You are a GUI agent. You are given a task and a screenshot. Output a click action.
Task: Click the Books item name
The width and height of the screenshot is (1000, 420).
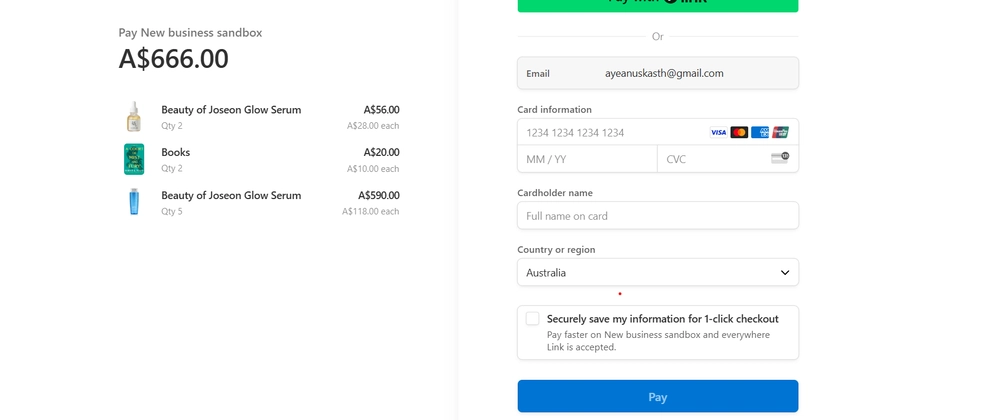pyautogui.click(x=175, y=152)
